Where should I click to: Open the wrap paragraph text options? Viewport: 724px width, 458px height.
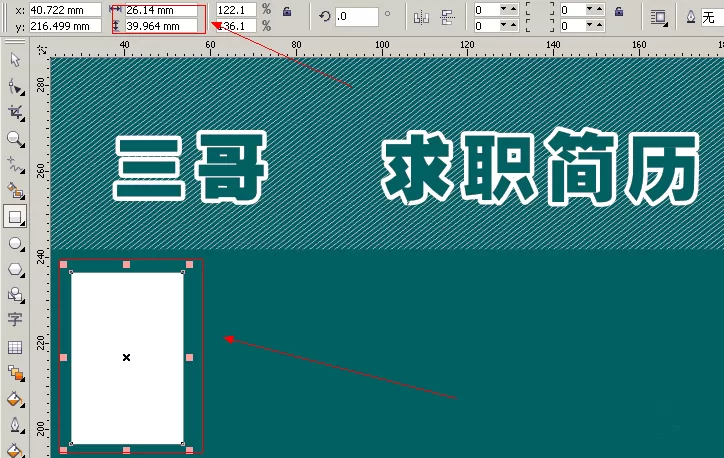[x=658, y=18]
